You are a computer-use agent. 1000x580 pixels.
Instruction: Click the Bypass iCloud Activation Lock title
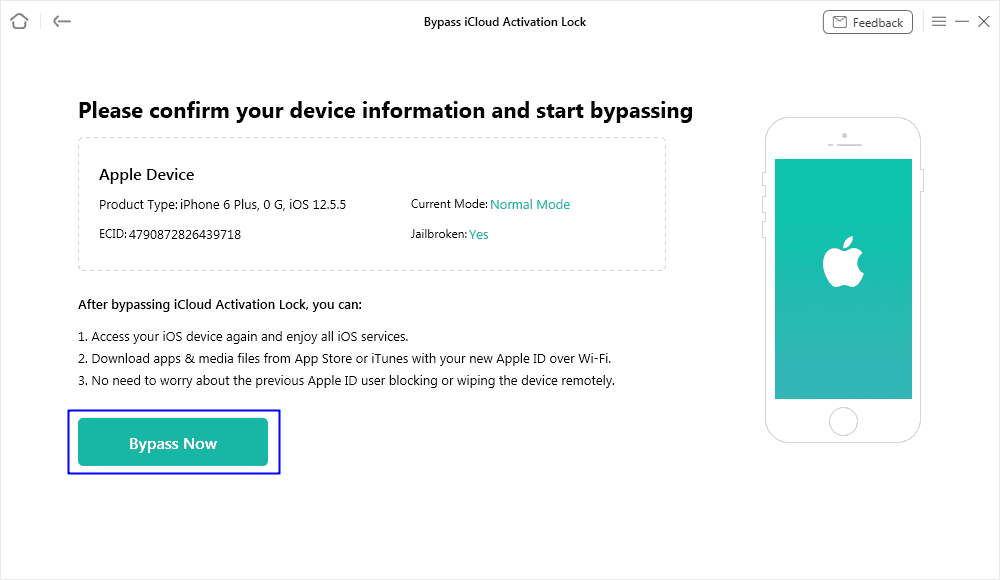click(x=504, y=22)
